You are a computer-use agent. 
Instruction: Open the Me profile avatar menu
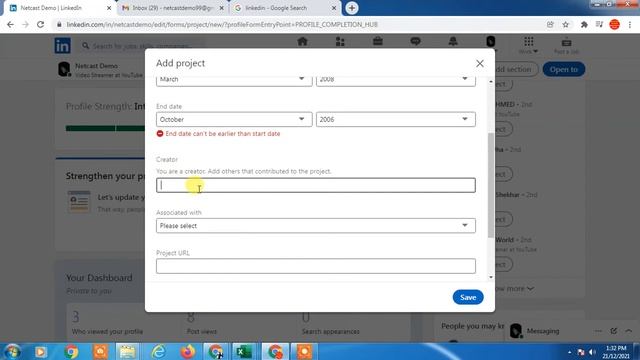[491, 42]
